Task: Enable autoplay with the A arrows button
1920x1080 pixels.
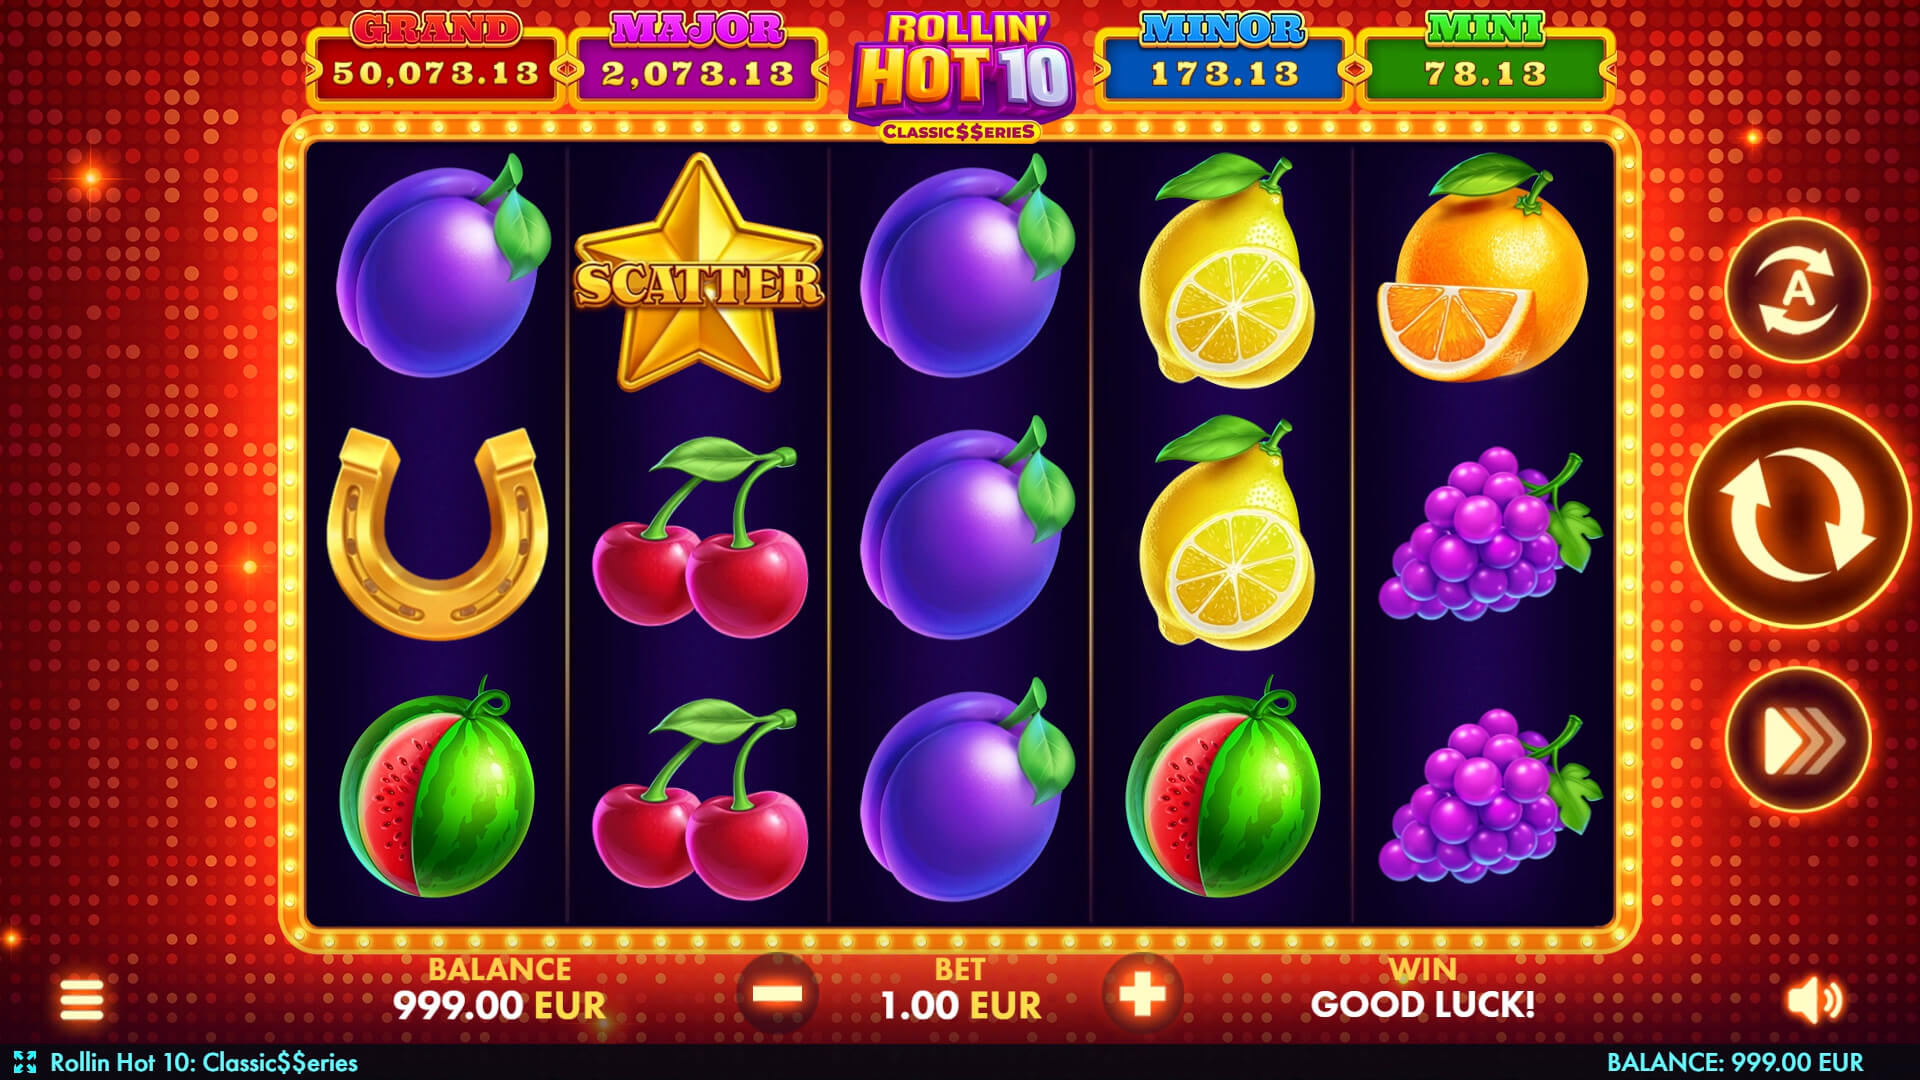Action: click(x=1797, y=290)
